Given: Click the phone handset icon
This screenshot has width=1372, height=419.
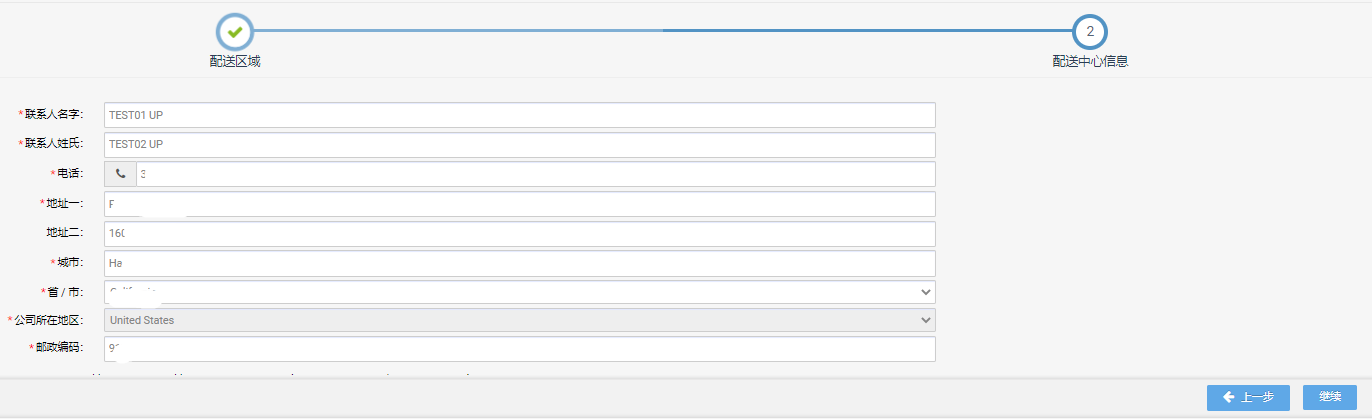Looking at the screenshot, I should 121,174.
